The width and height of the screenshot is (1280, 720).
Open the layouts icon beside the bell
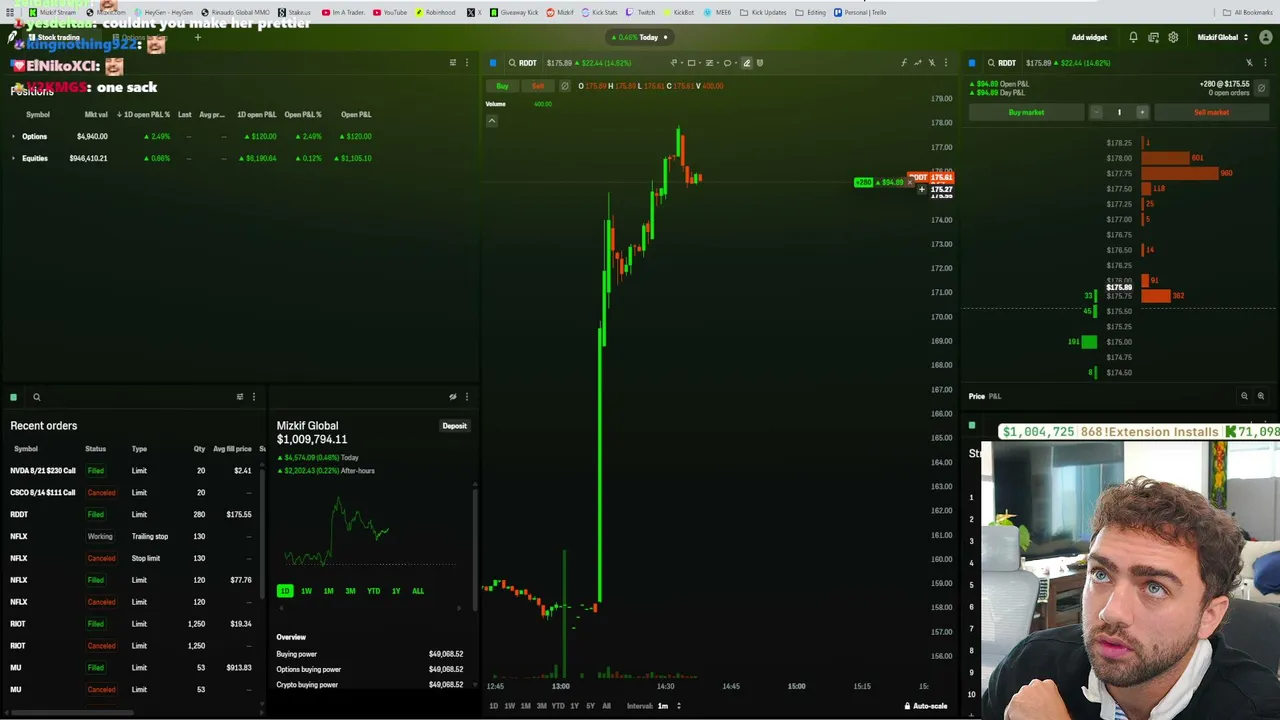pos(1153,37)
